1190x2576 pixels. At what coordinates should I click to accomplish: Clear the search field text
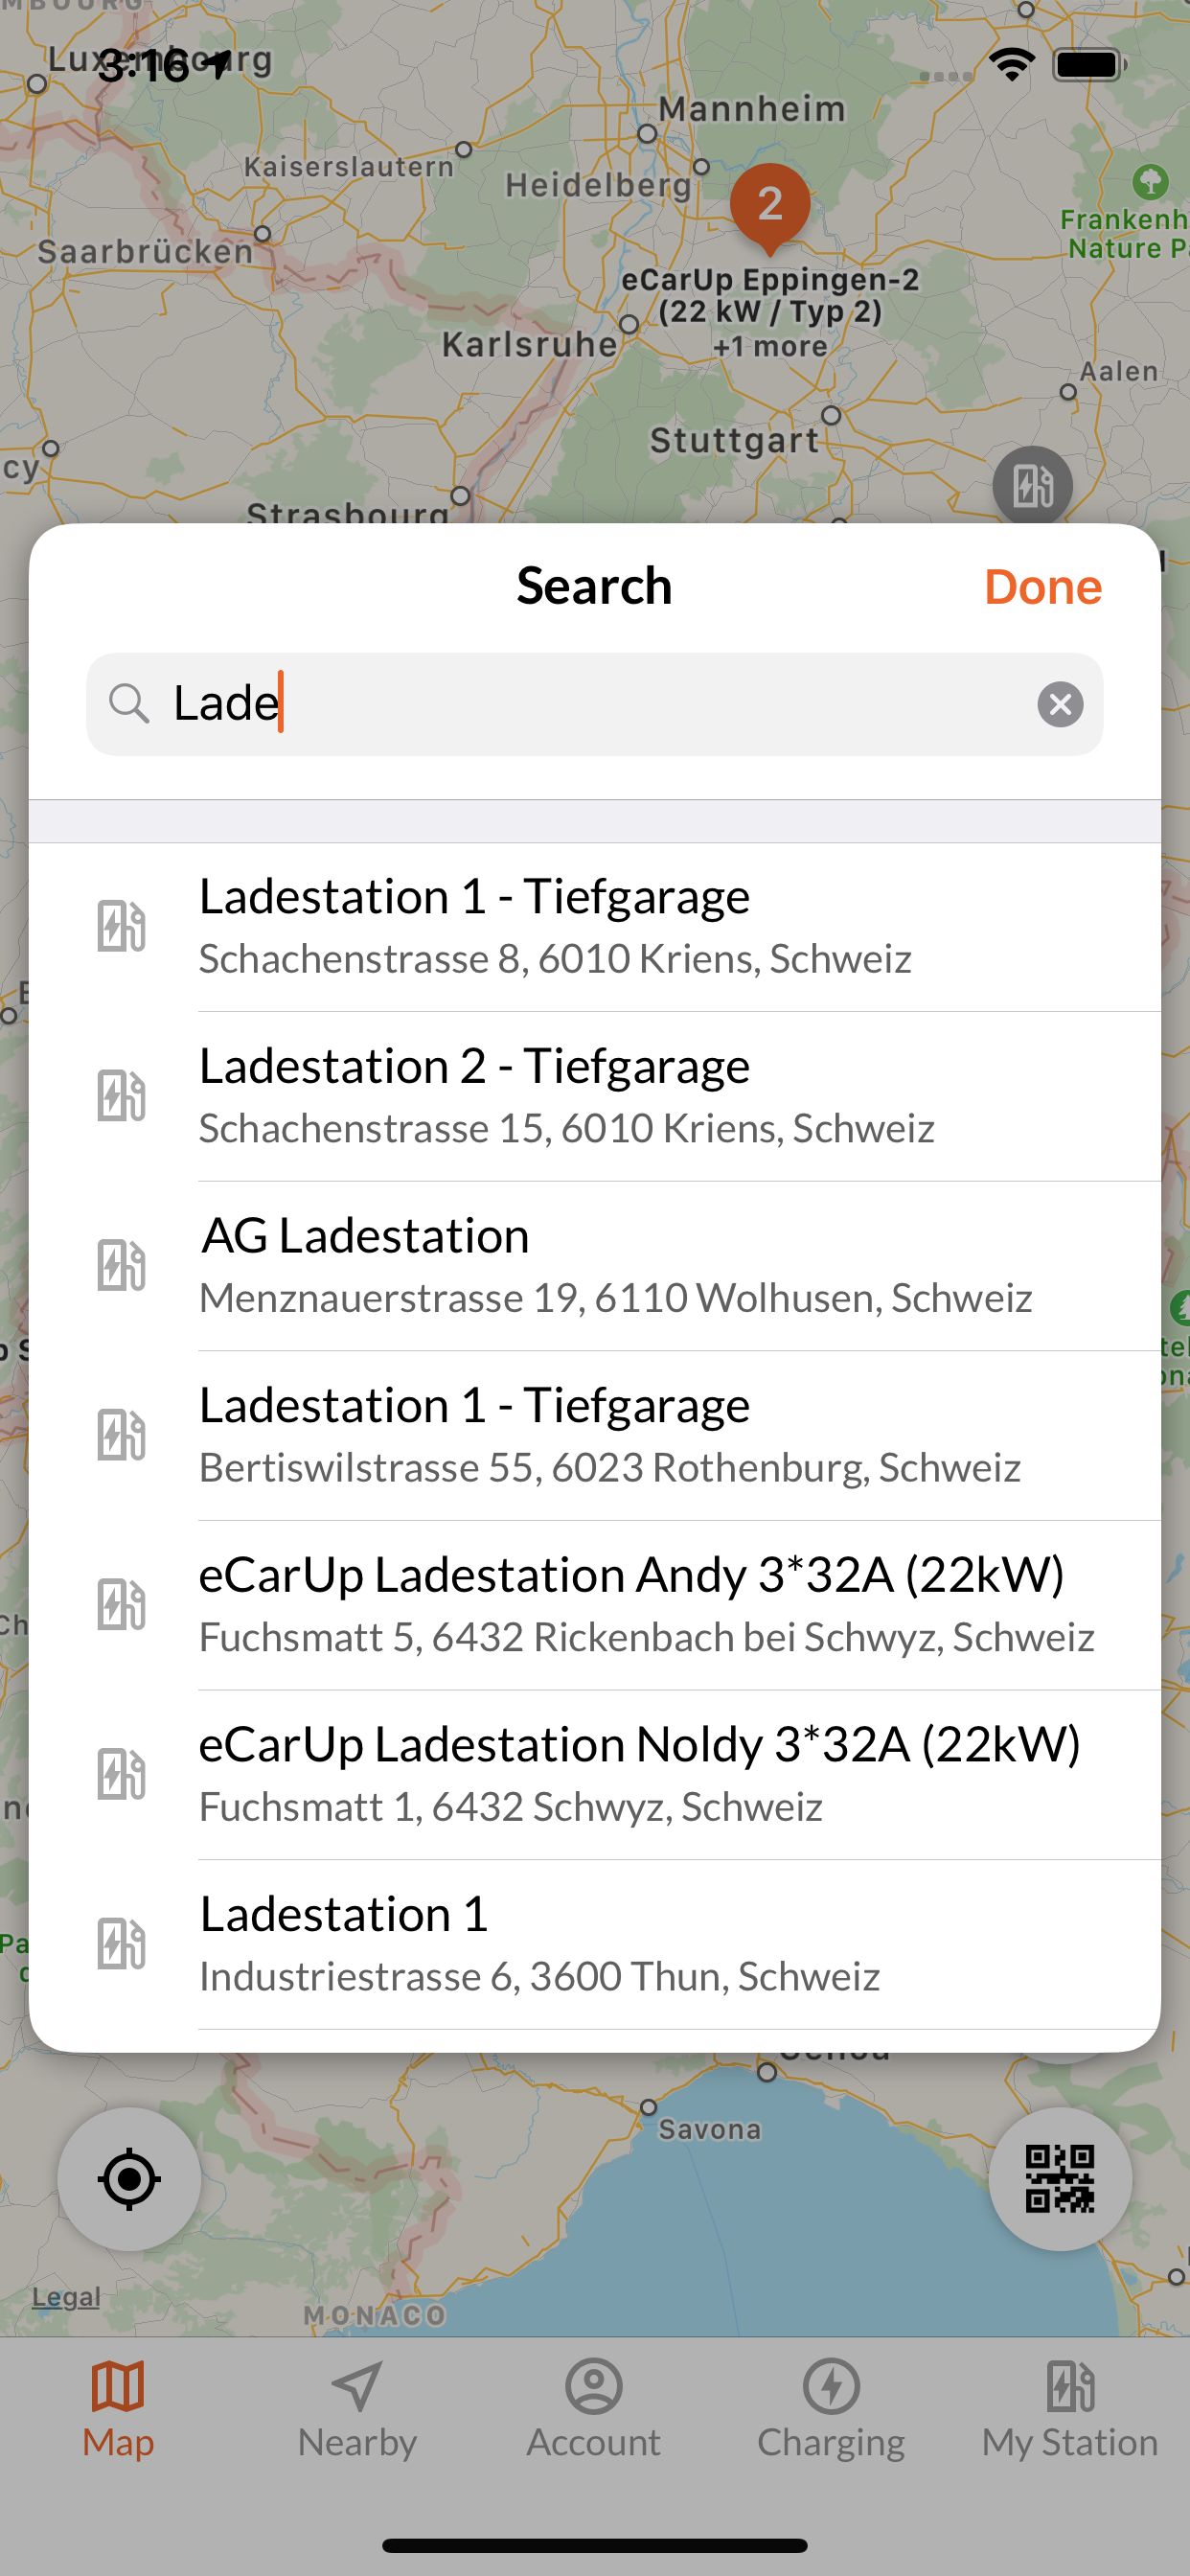click(x=1060, y=704)
